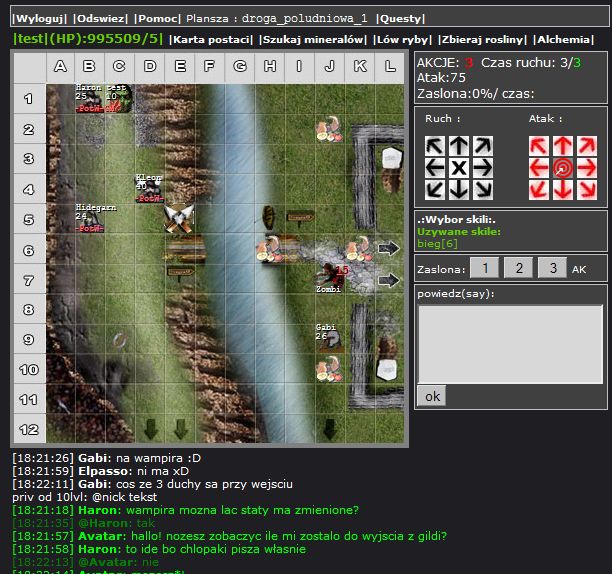Click the gravestone near row 3
Viewport: 612px width, 574px height.
point(392,158)
